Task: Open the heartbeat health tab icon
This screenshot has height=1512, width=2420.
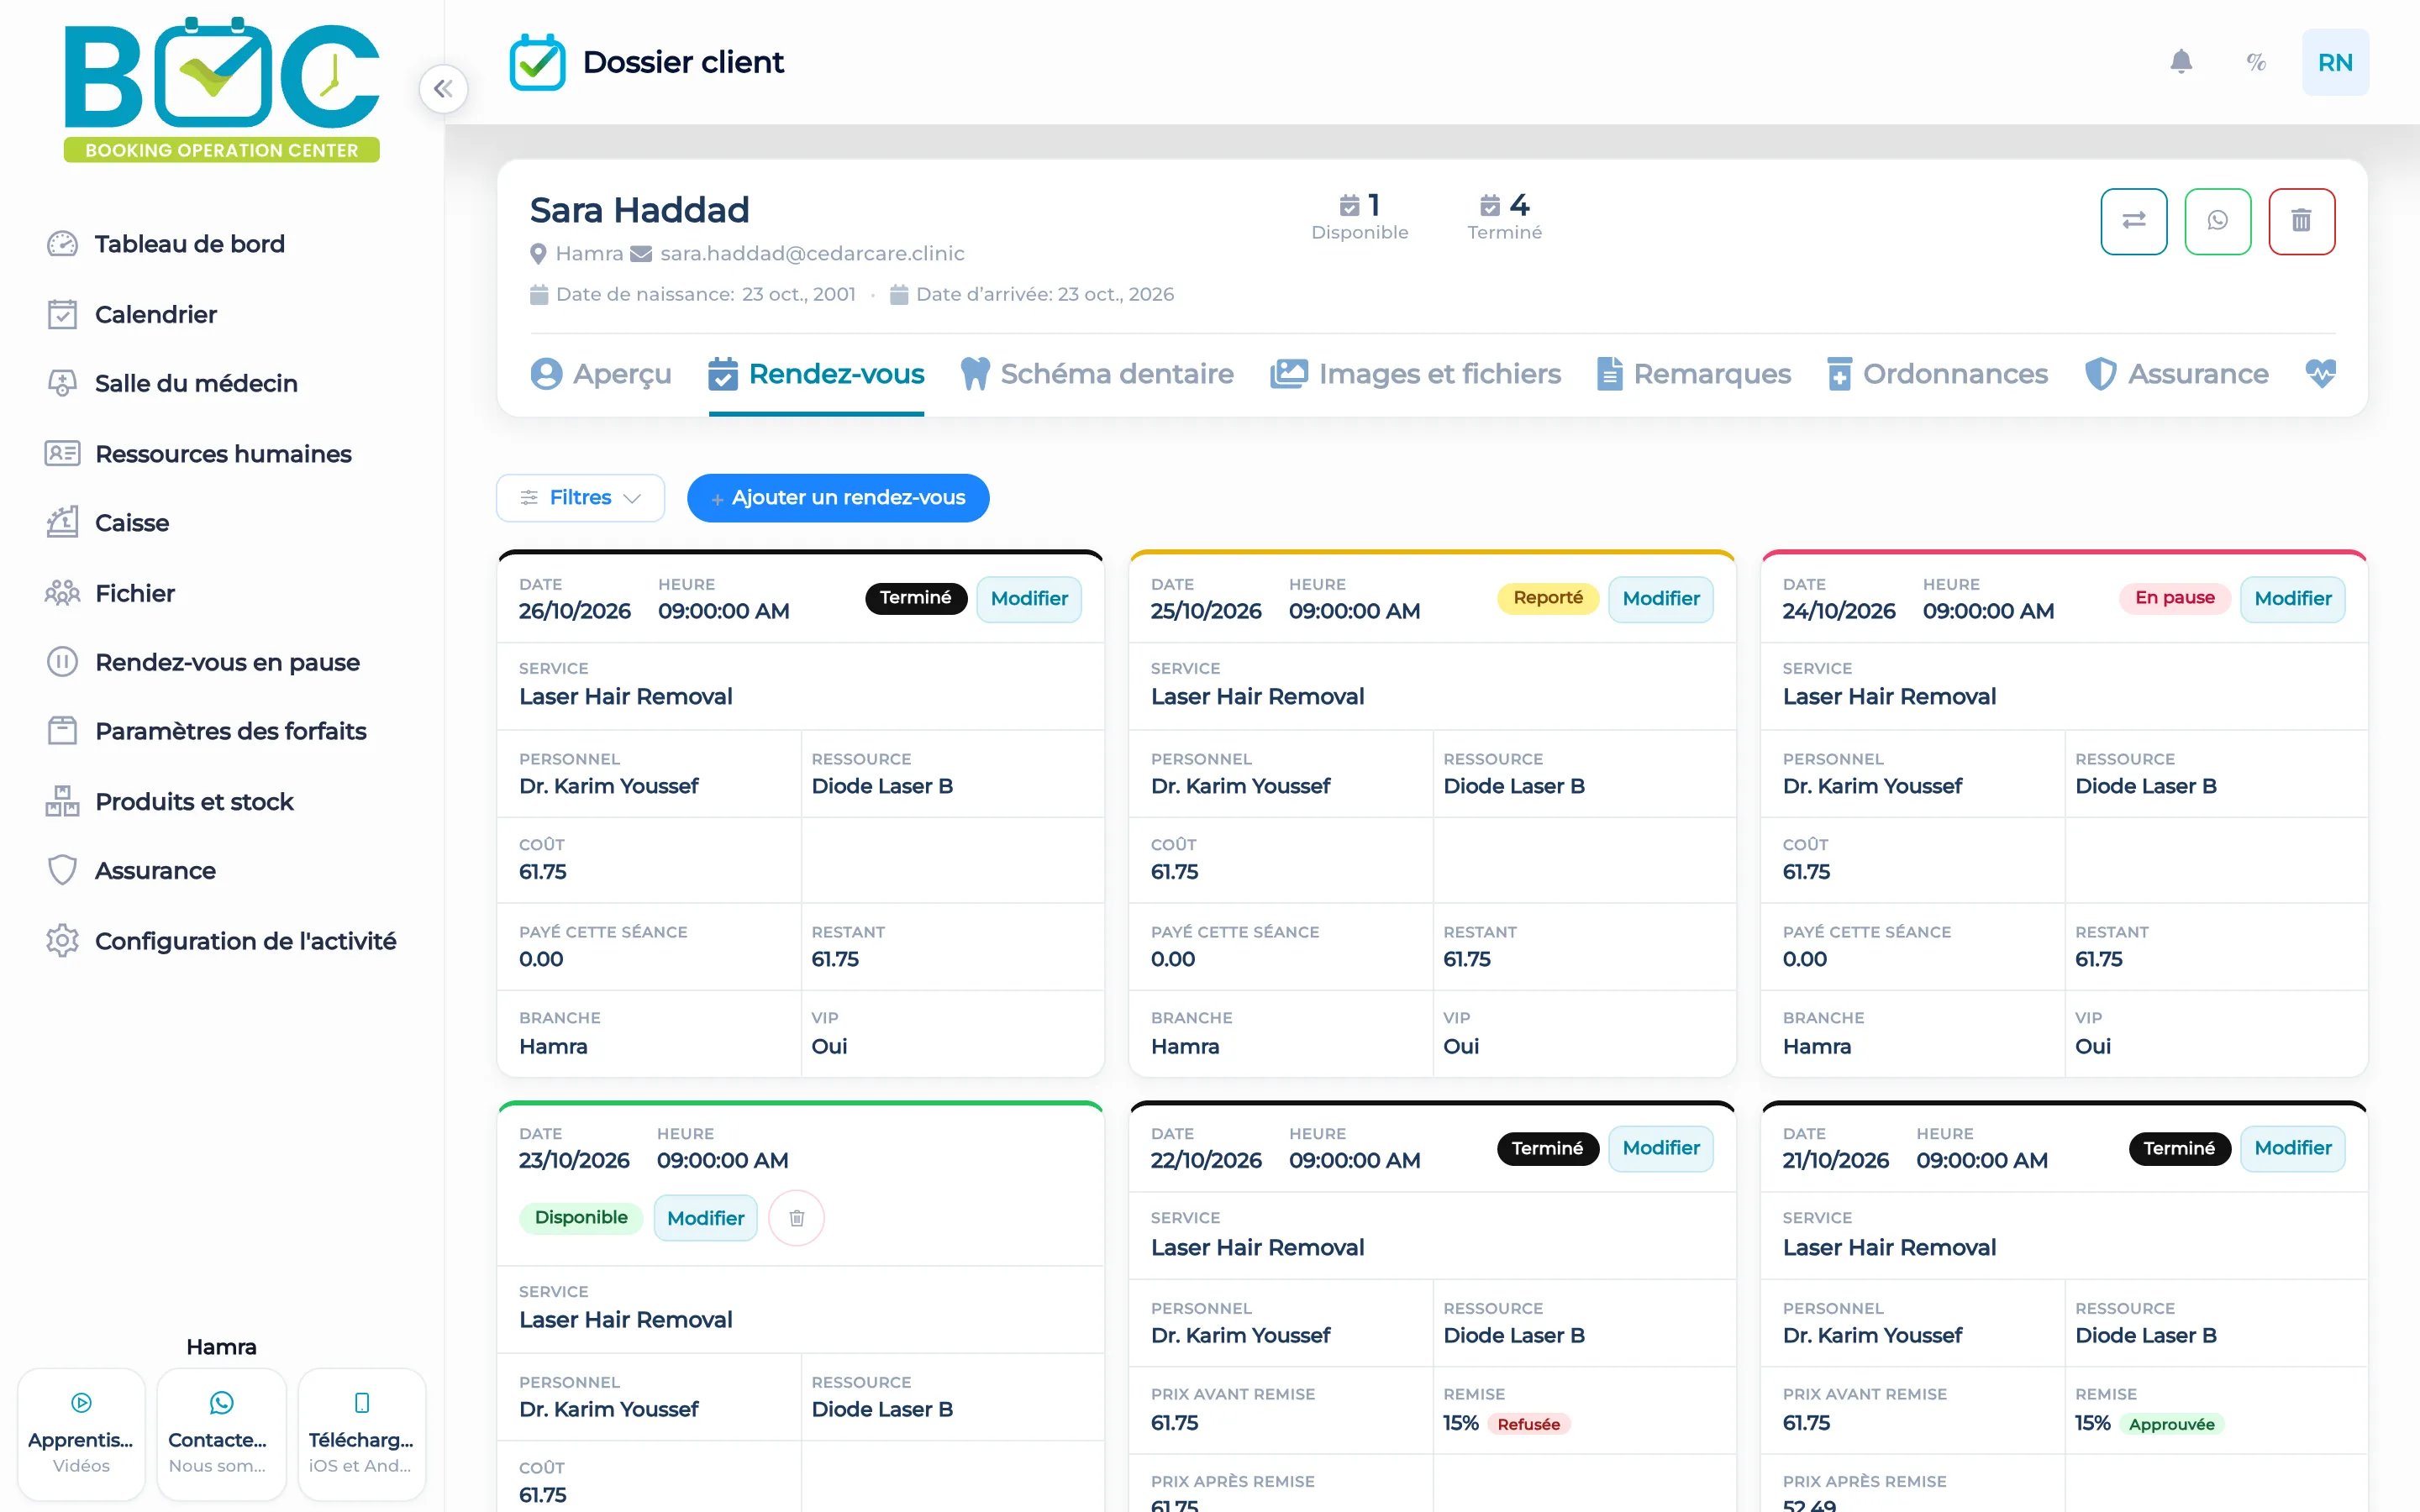Action: [2320, 373]
